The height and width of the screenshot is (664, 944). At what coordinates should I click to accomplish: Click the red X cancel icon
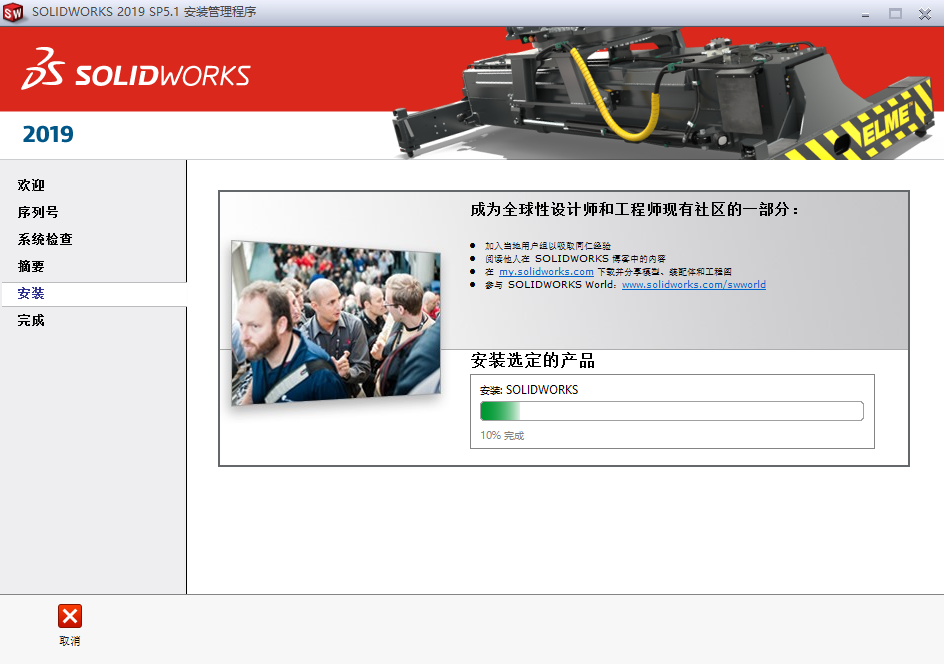click(x=68, y=617)
